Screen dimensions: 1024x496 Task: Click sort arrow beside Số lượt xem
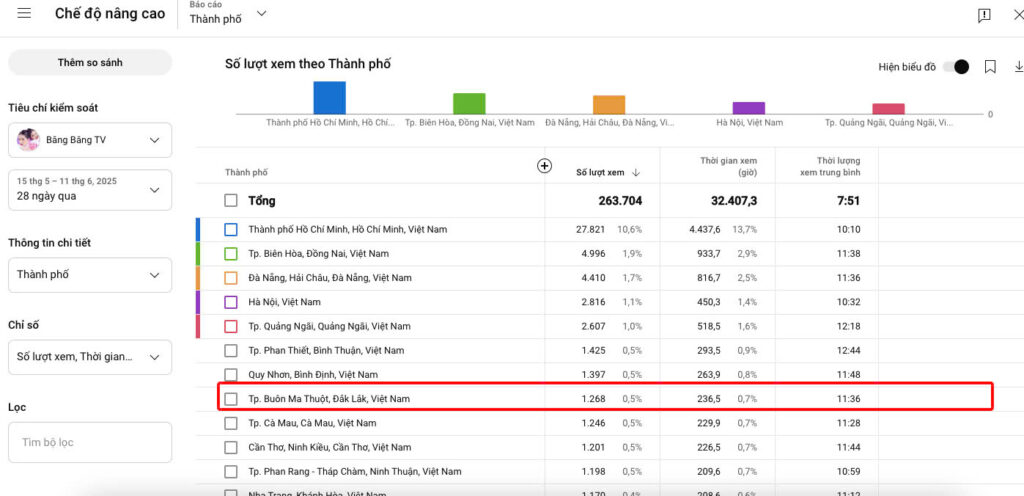coord(636,173)
